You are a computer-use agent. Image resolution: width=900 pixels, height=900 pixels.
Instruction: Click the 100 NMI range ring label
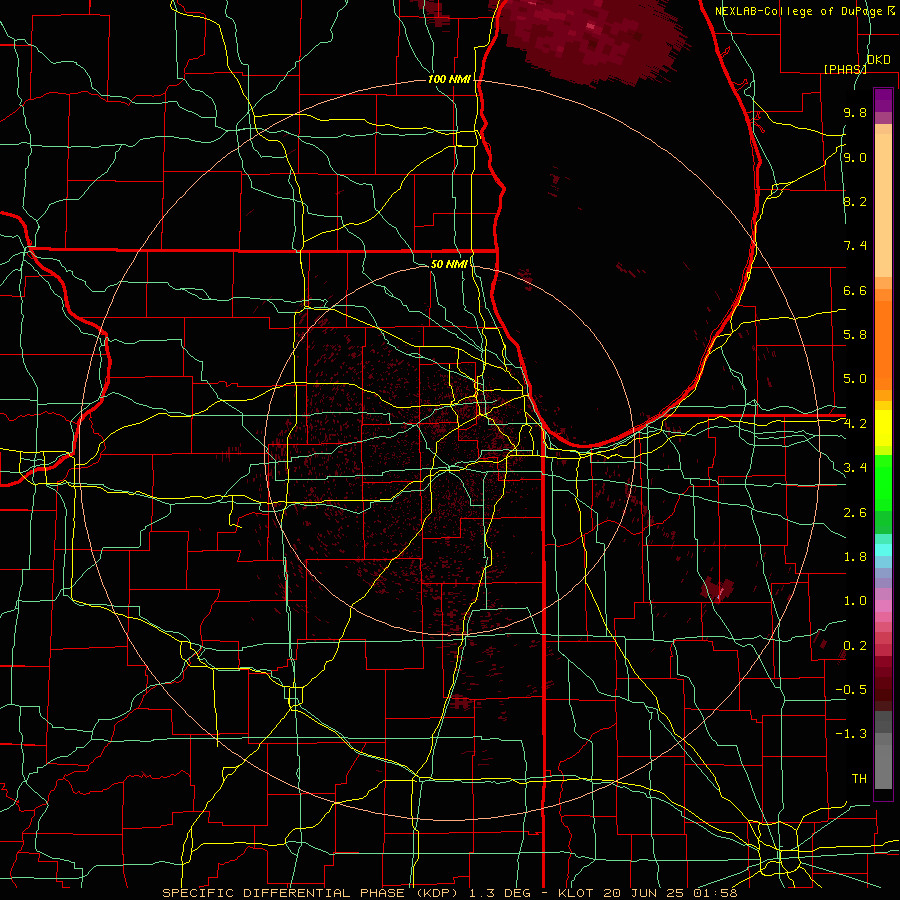449,79
